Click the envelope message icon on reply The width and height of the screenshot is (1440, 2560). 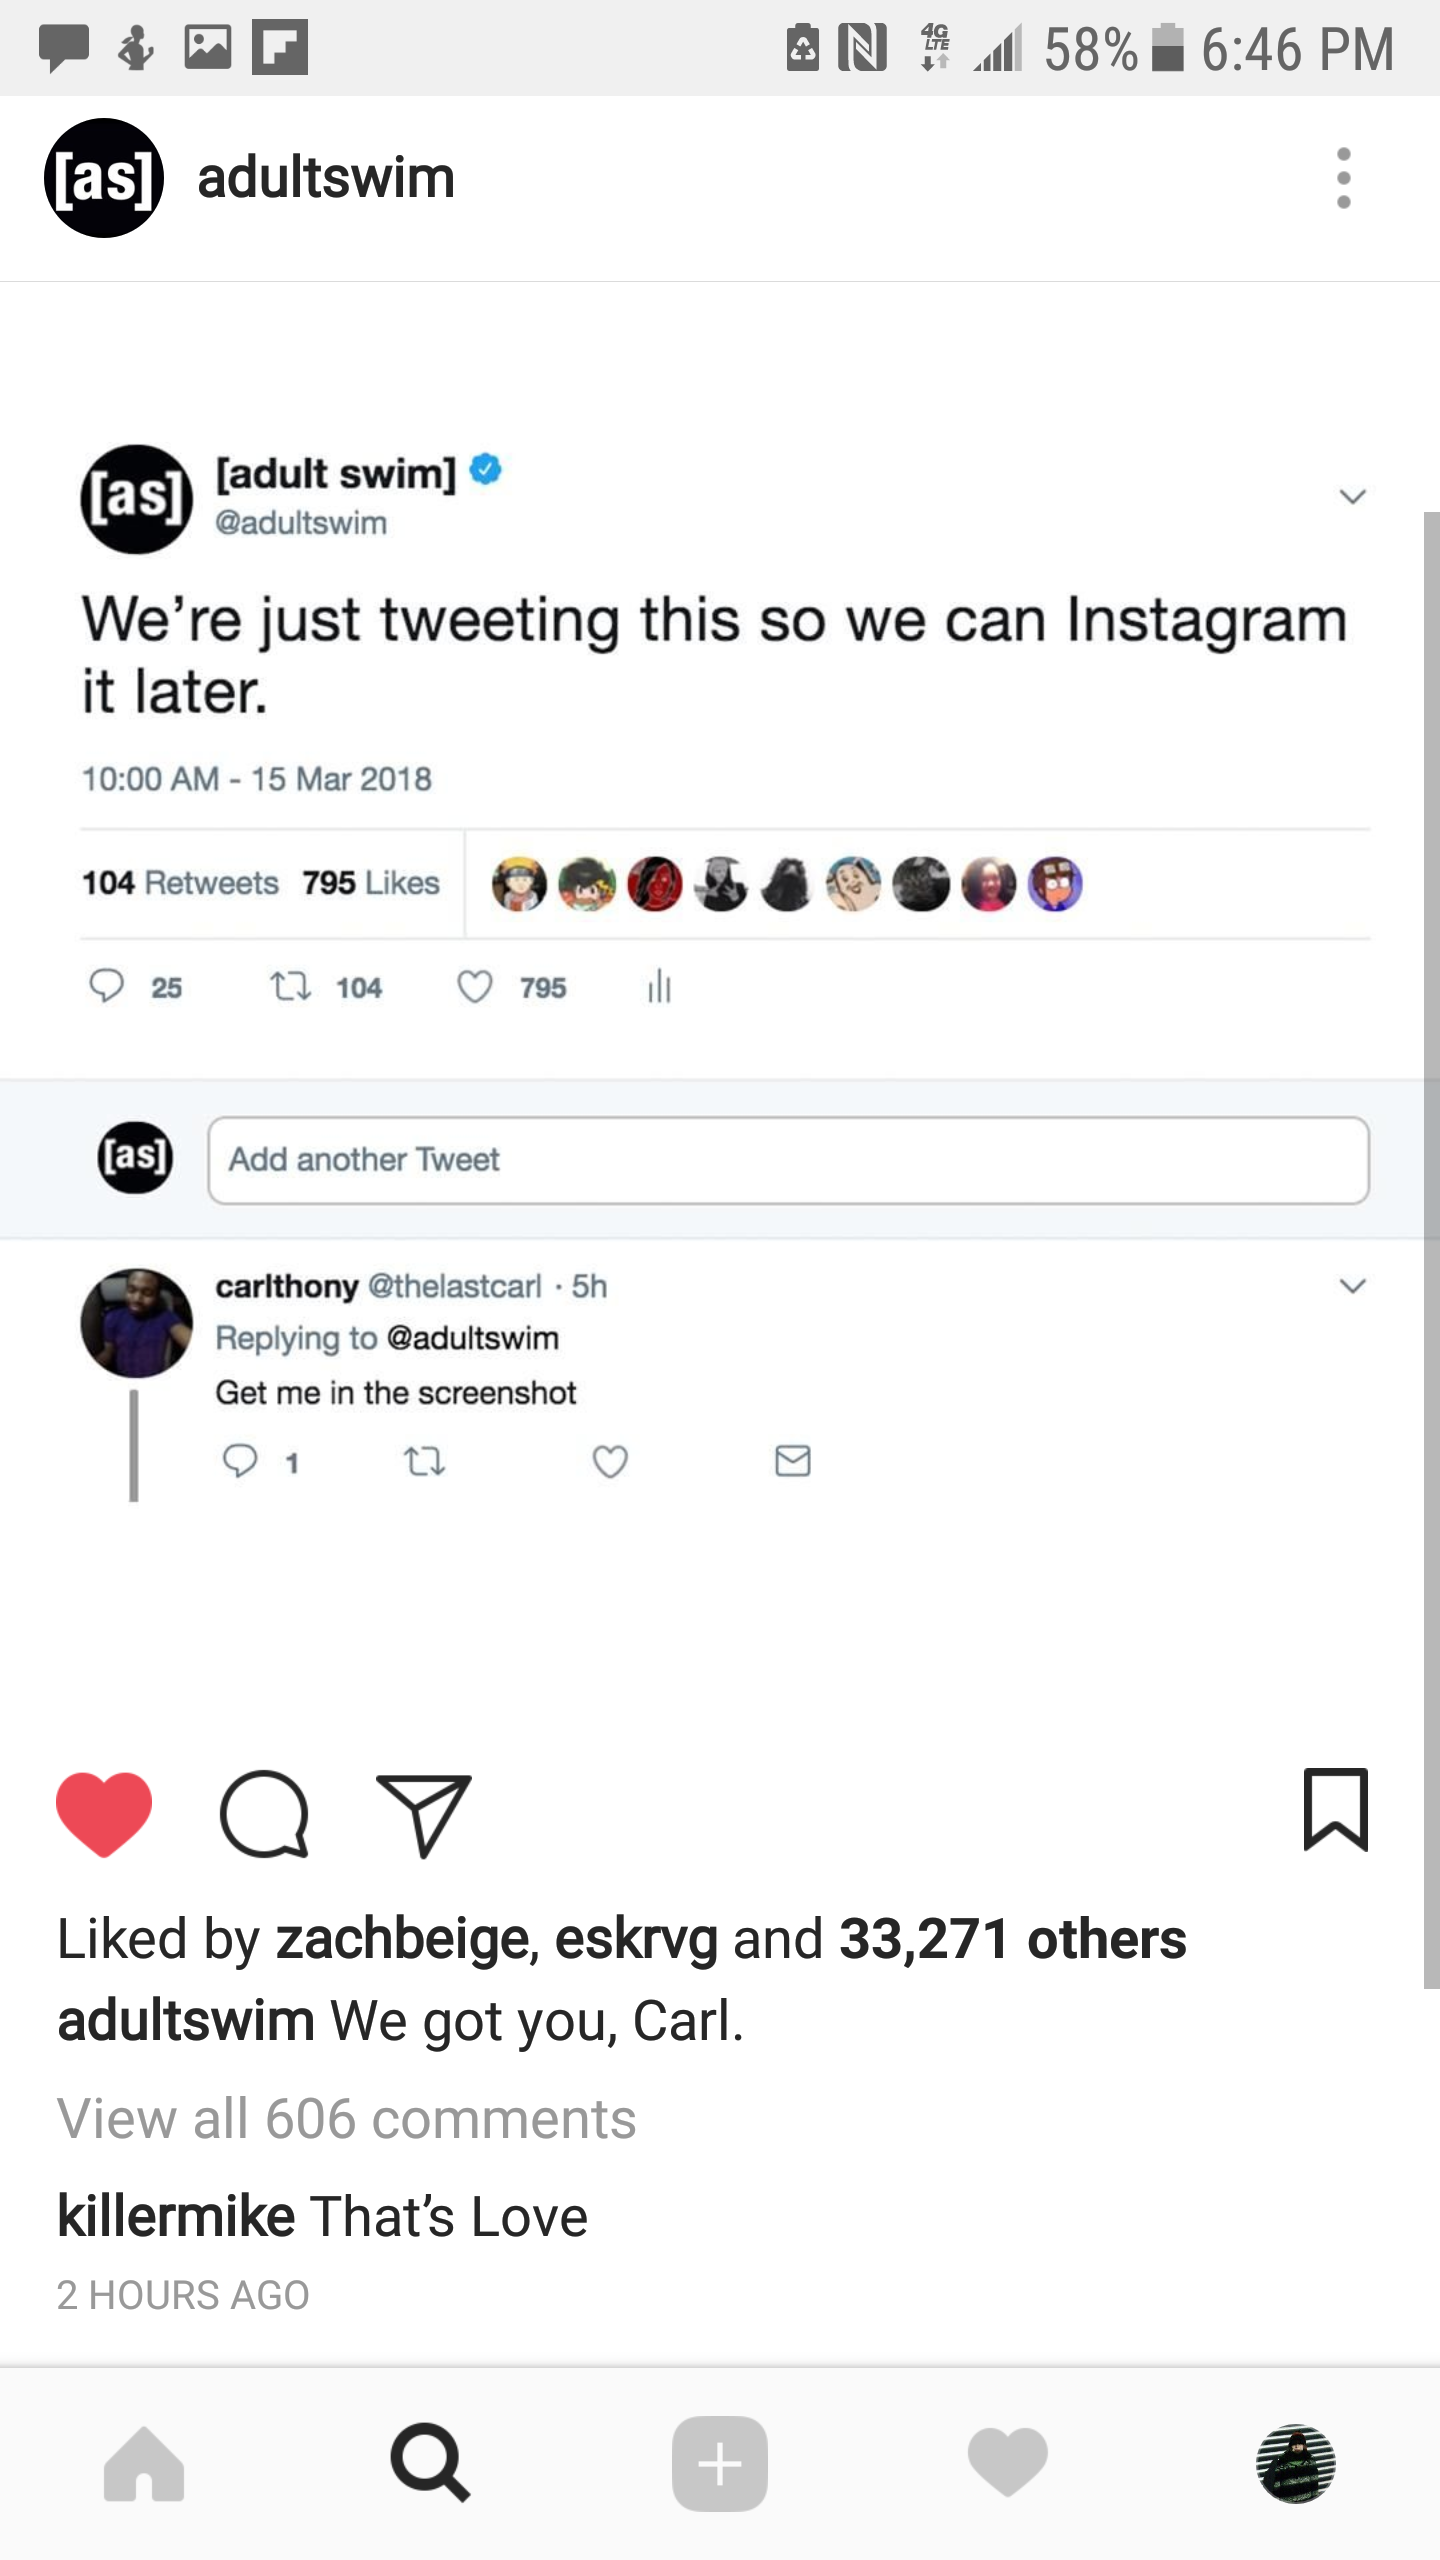(x=793, y=1461)
